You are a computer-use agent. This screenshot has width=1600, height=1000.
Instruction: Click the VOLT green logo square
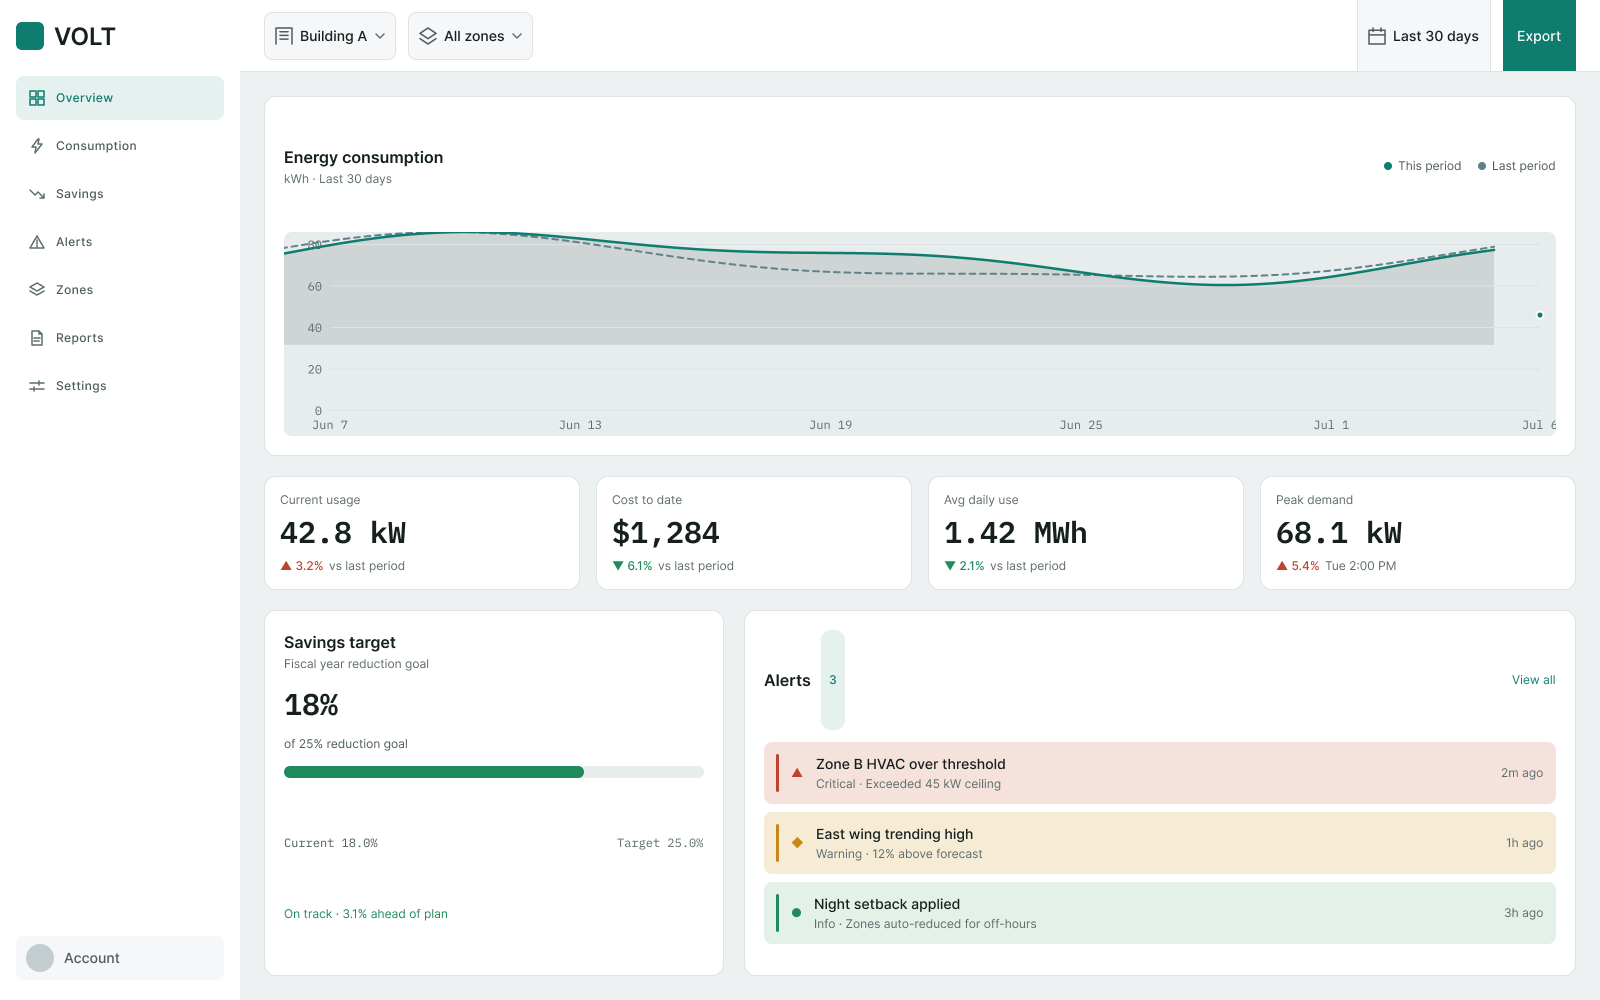pyautogui.click(x=30, y=36)
